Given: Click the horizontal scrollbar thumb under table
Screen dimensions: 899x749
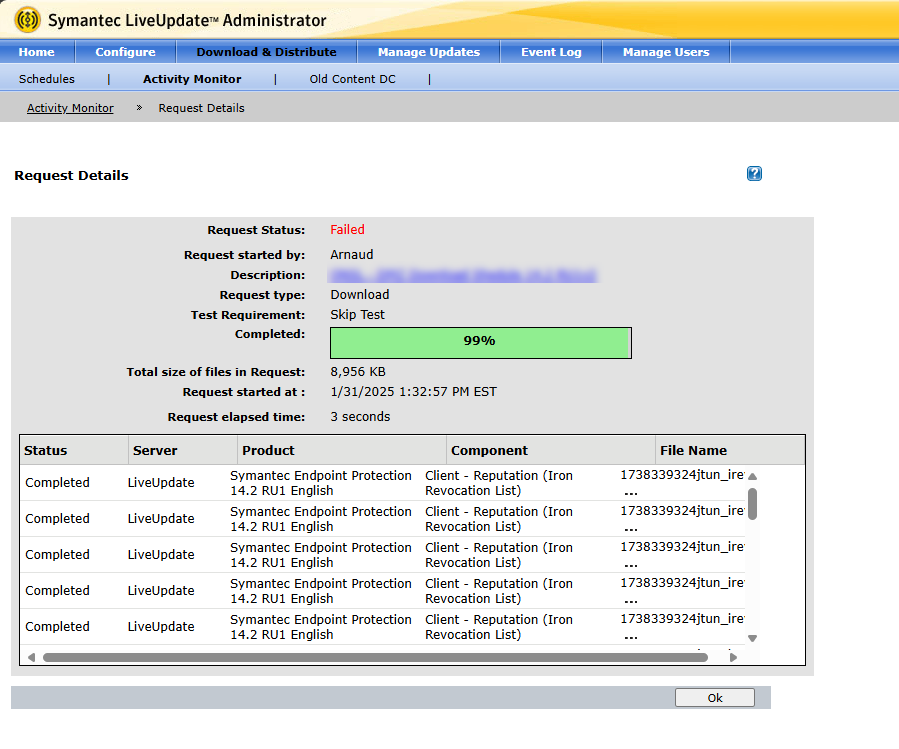Looking at the screenshot, I should [x=376, y=657].
